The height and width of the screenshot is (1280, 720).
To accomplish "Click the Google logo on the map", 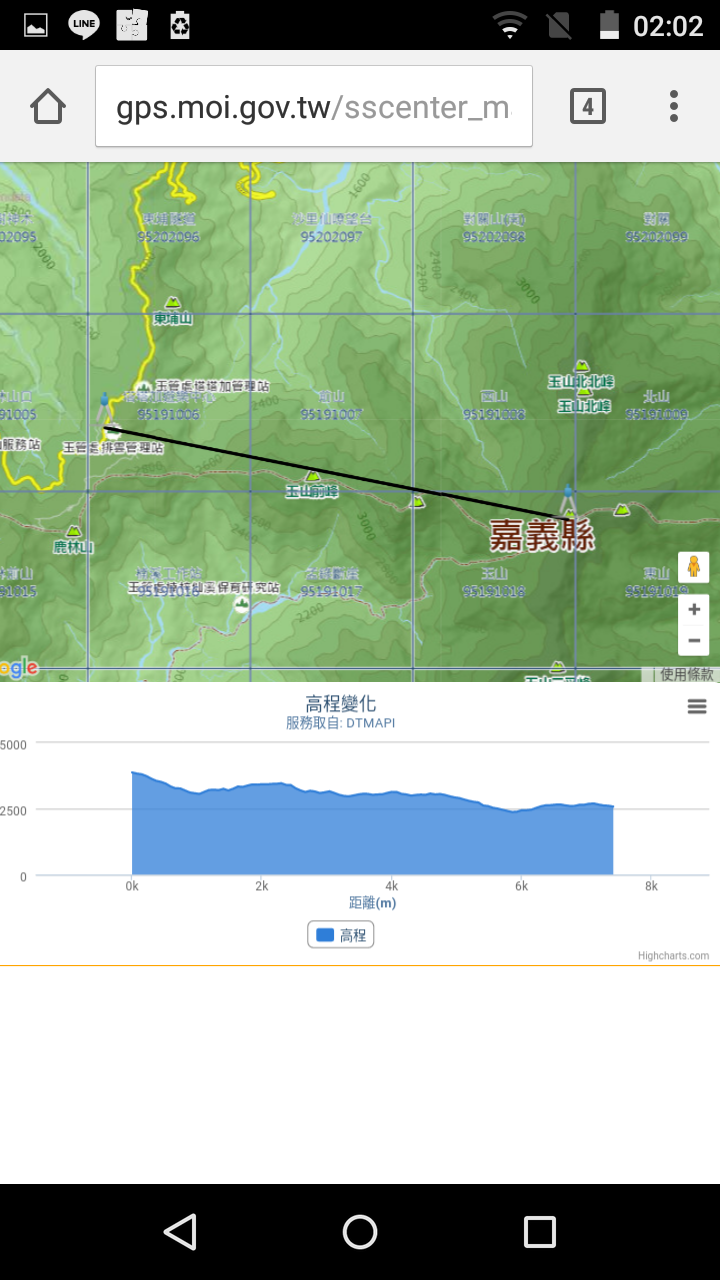I will [18, 668].
